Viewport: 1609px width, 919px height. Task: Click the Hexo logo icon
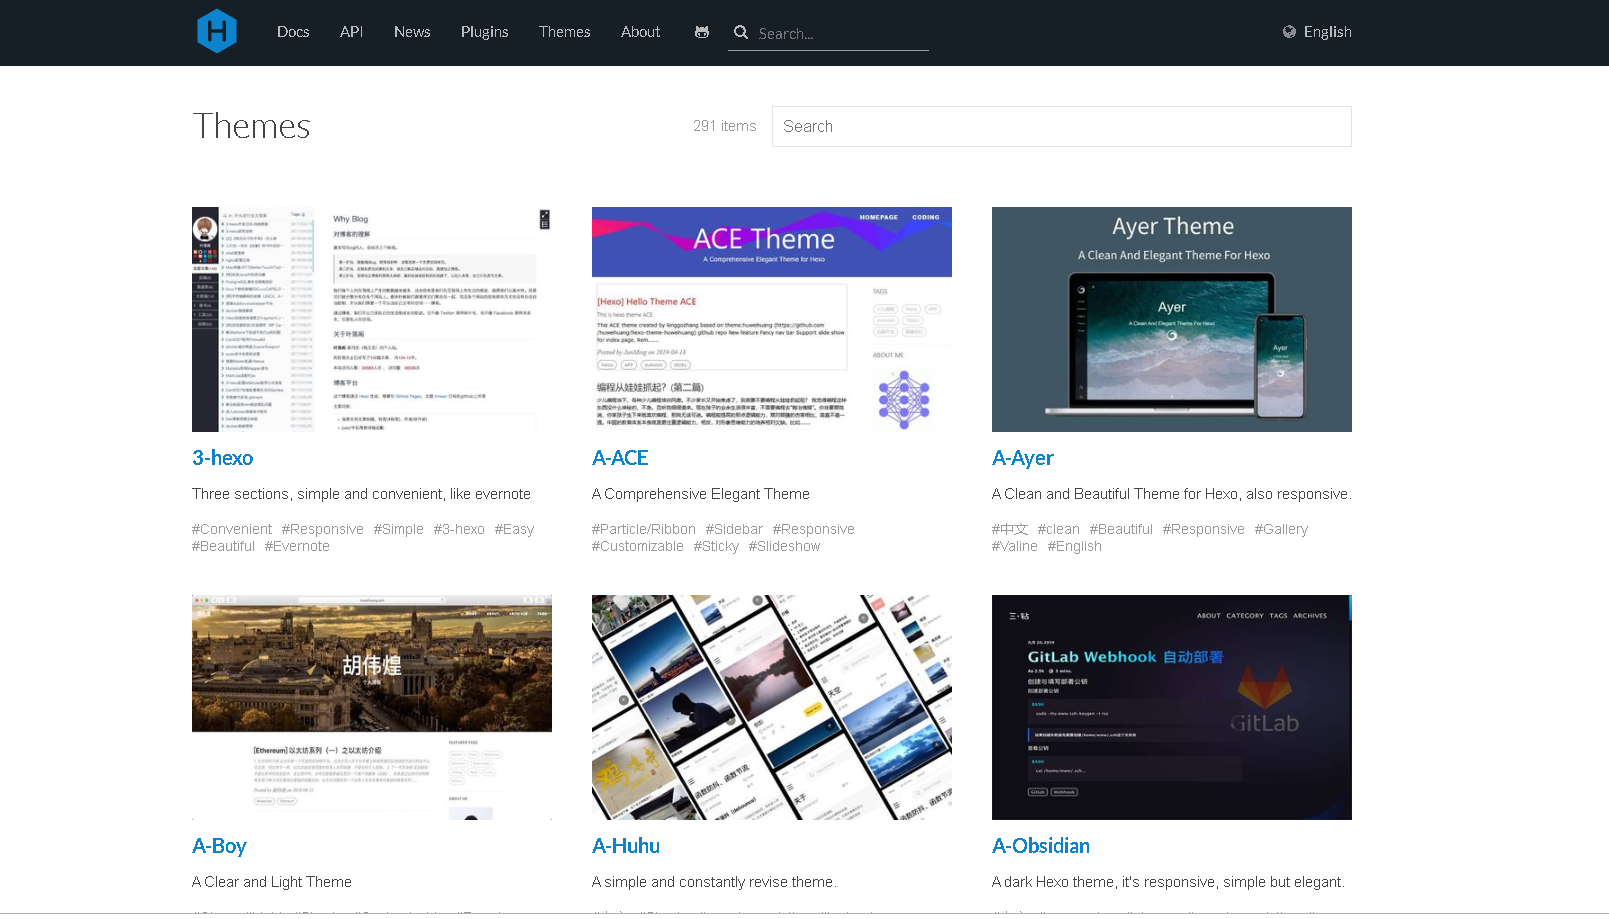pos(217,31)
